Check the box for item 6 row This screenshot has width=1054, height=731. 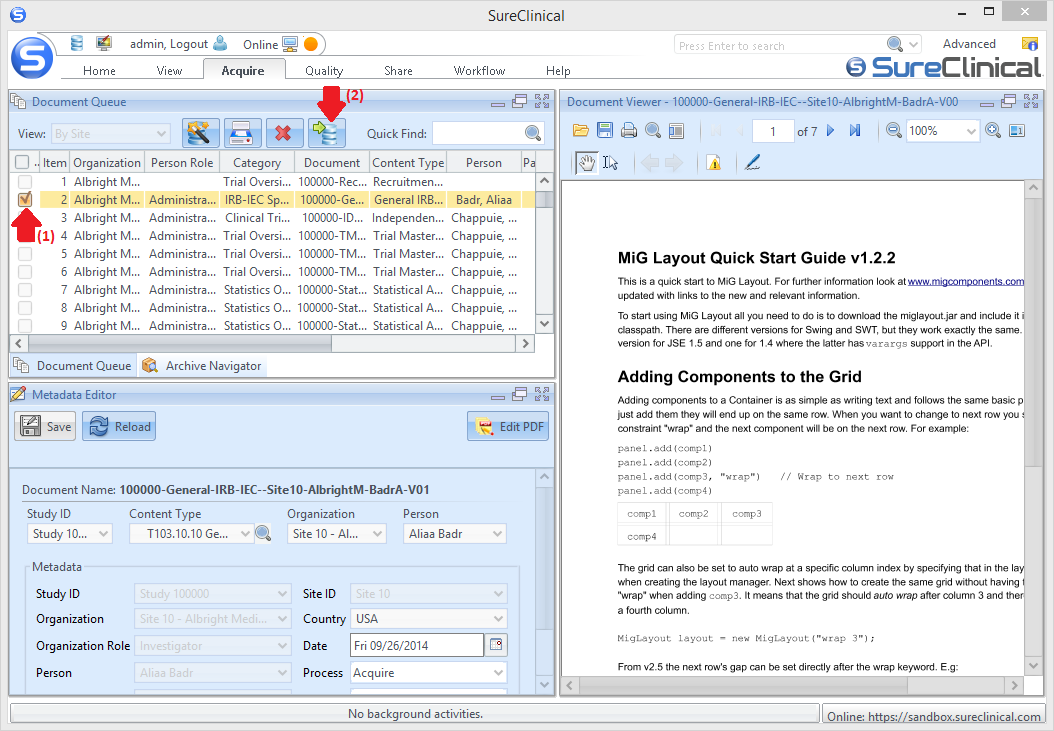(x=25, y=272)
